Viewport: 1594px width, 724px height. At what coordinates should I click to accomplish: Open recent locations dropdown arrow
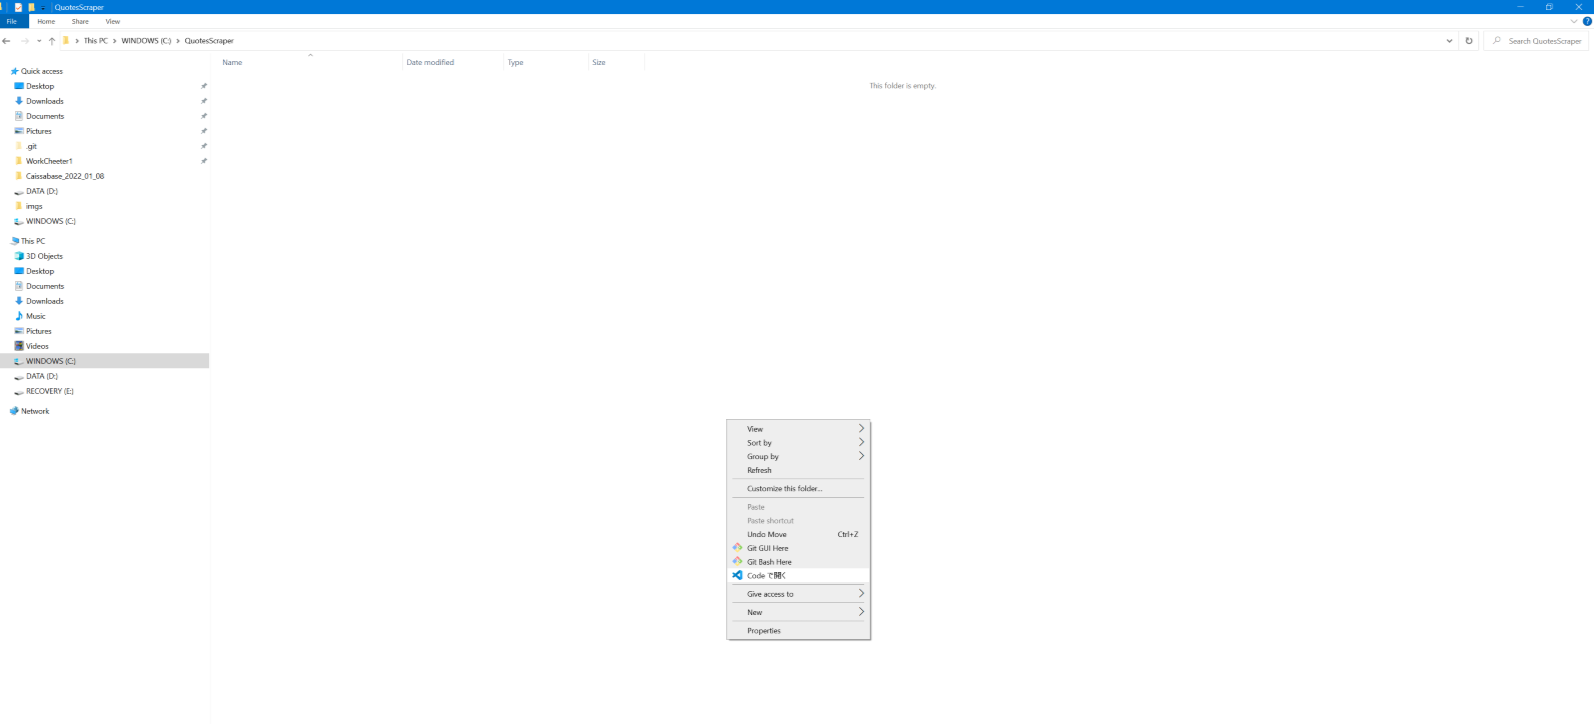click(39, 41)
